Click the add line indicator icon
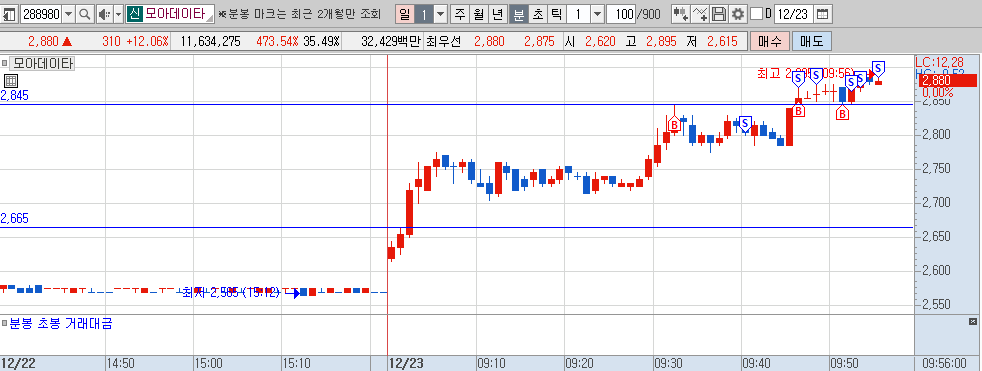This screenshot has width=982, height=371. click(701, 13)
